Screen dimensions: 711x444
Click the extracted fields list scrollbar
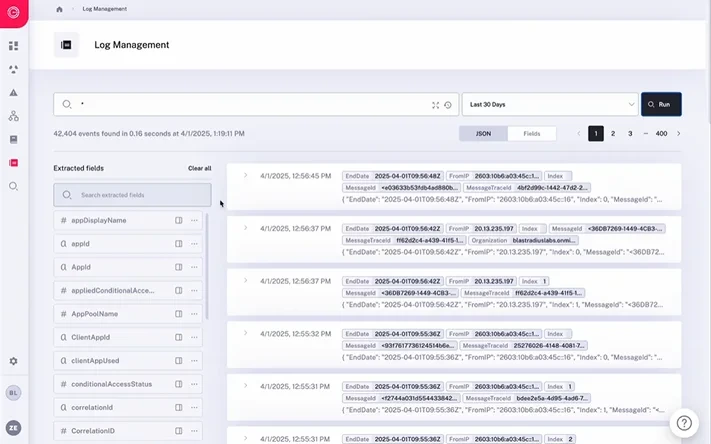207,266
